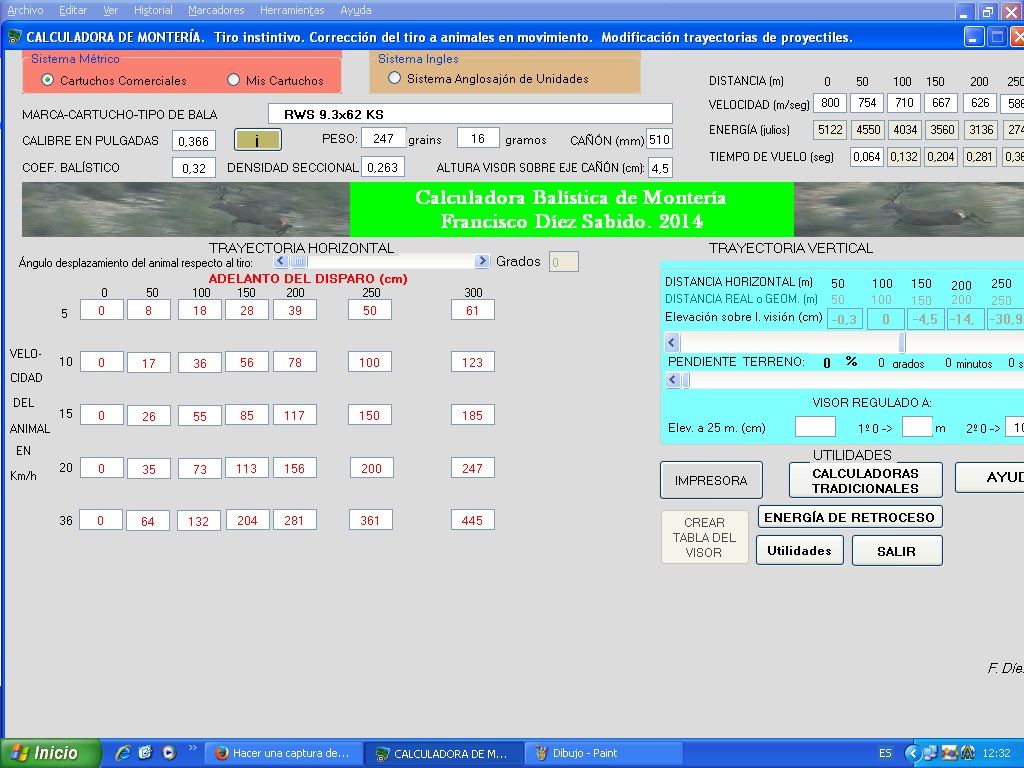Screen dimensions: 1024x768
Task: Open Internet Explorer from quick launch
Action: coord(123,752)
